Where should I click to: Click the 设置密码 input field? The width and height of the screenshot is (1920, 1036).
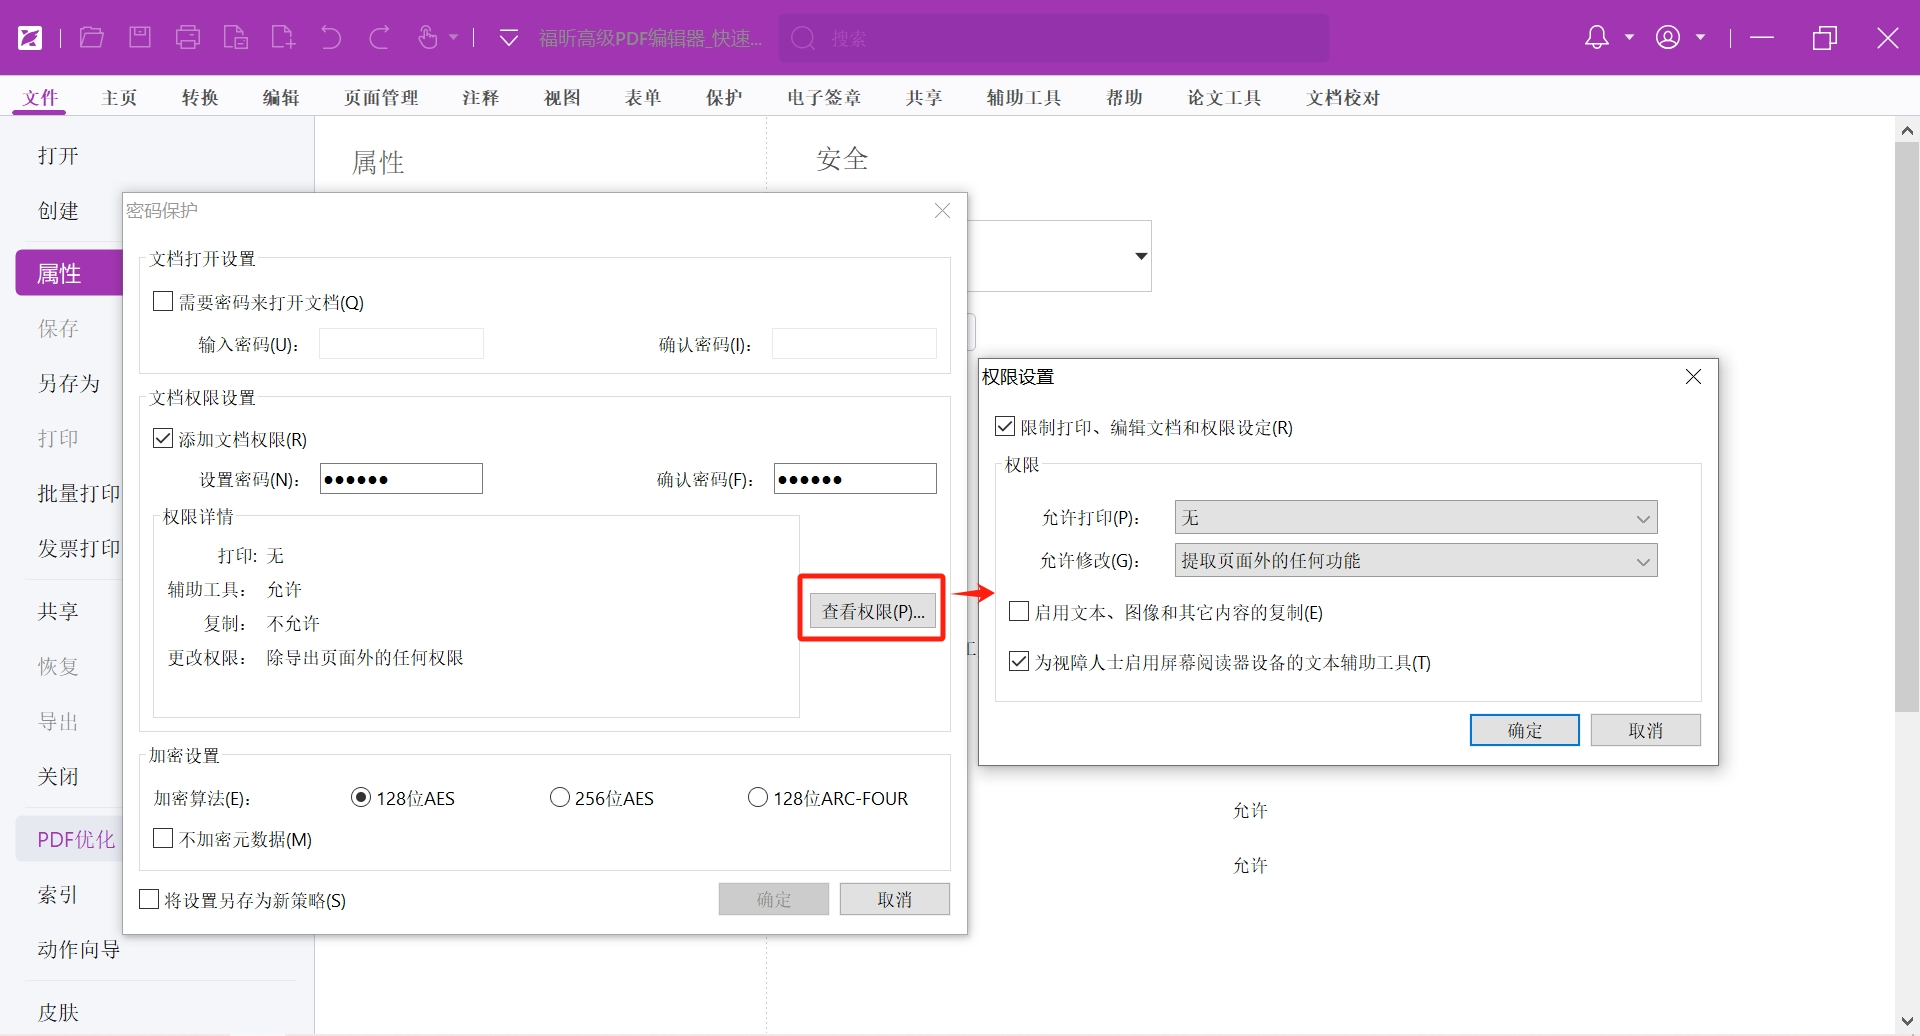[x=401, y=479]
